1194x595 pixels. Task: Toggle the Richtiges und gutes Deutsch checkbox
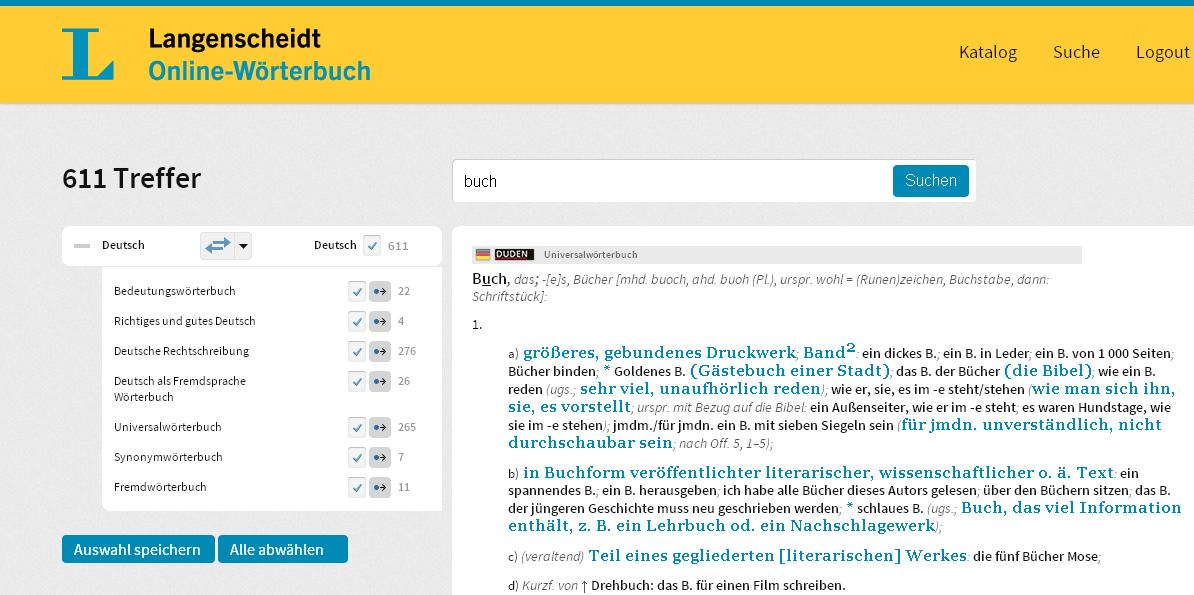point(357,321)
